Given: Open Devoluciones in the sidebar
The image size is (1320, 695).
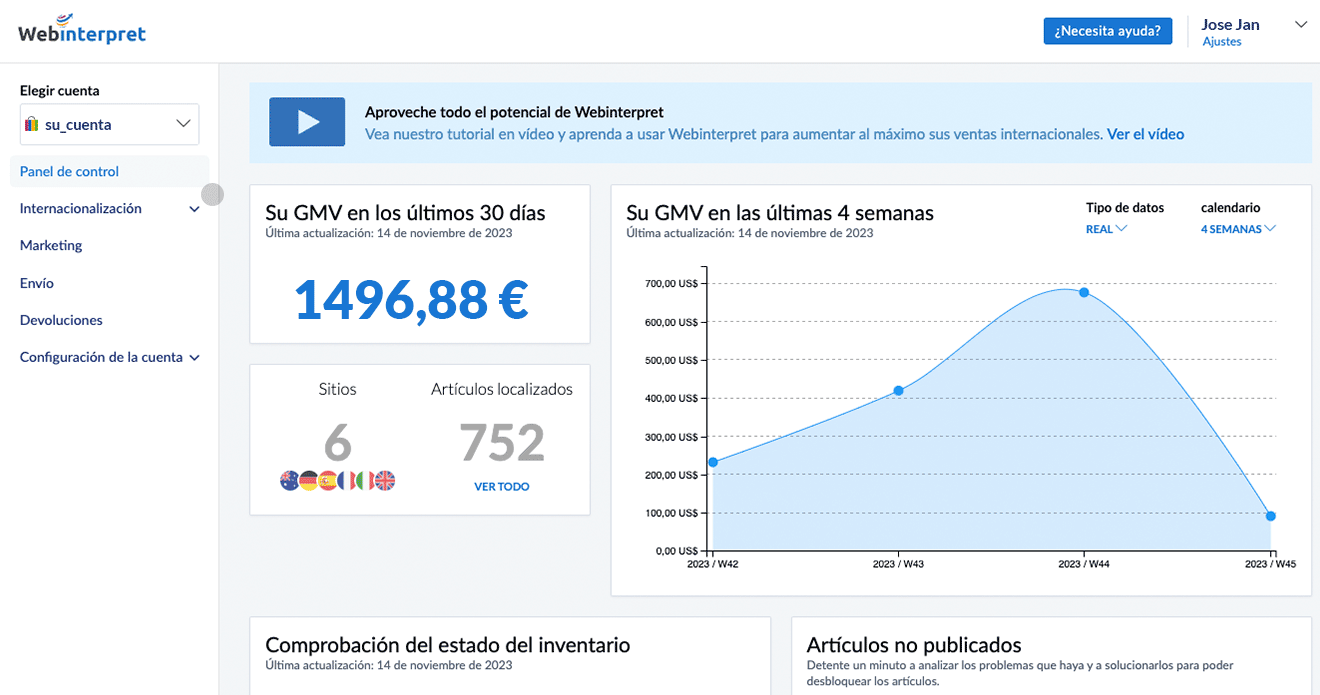Looking at the screenshot, I should 61,320.
